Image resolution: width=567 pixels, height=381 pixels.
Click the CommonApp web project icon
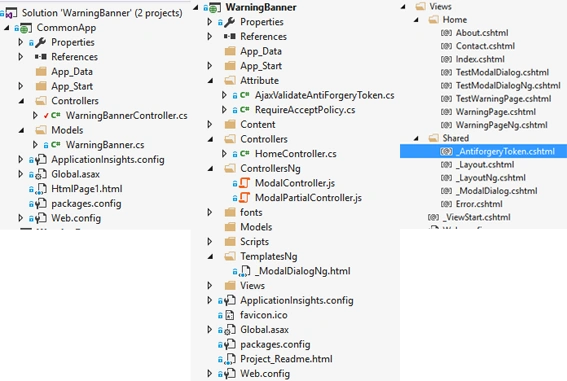(x=26, y=28)
